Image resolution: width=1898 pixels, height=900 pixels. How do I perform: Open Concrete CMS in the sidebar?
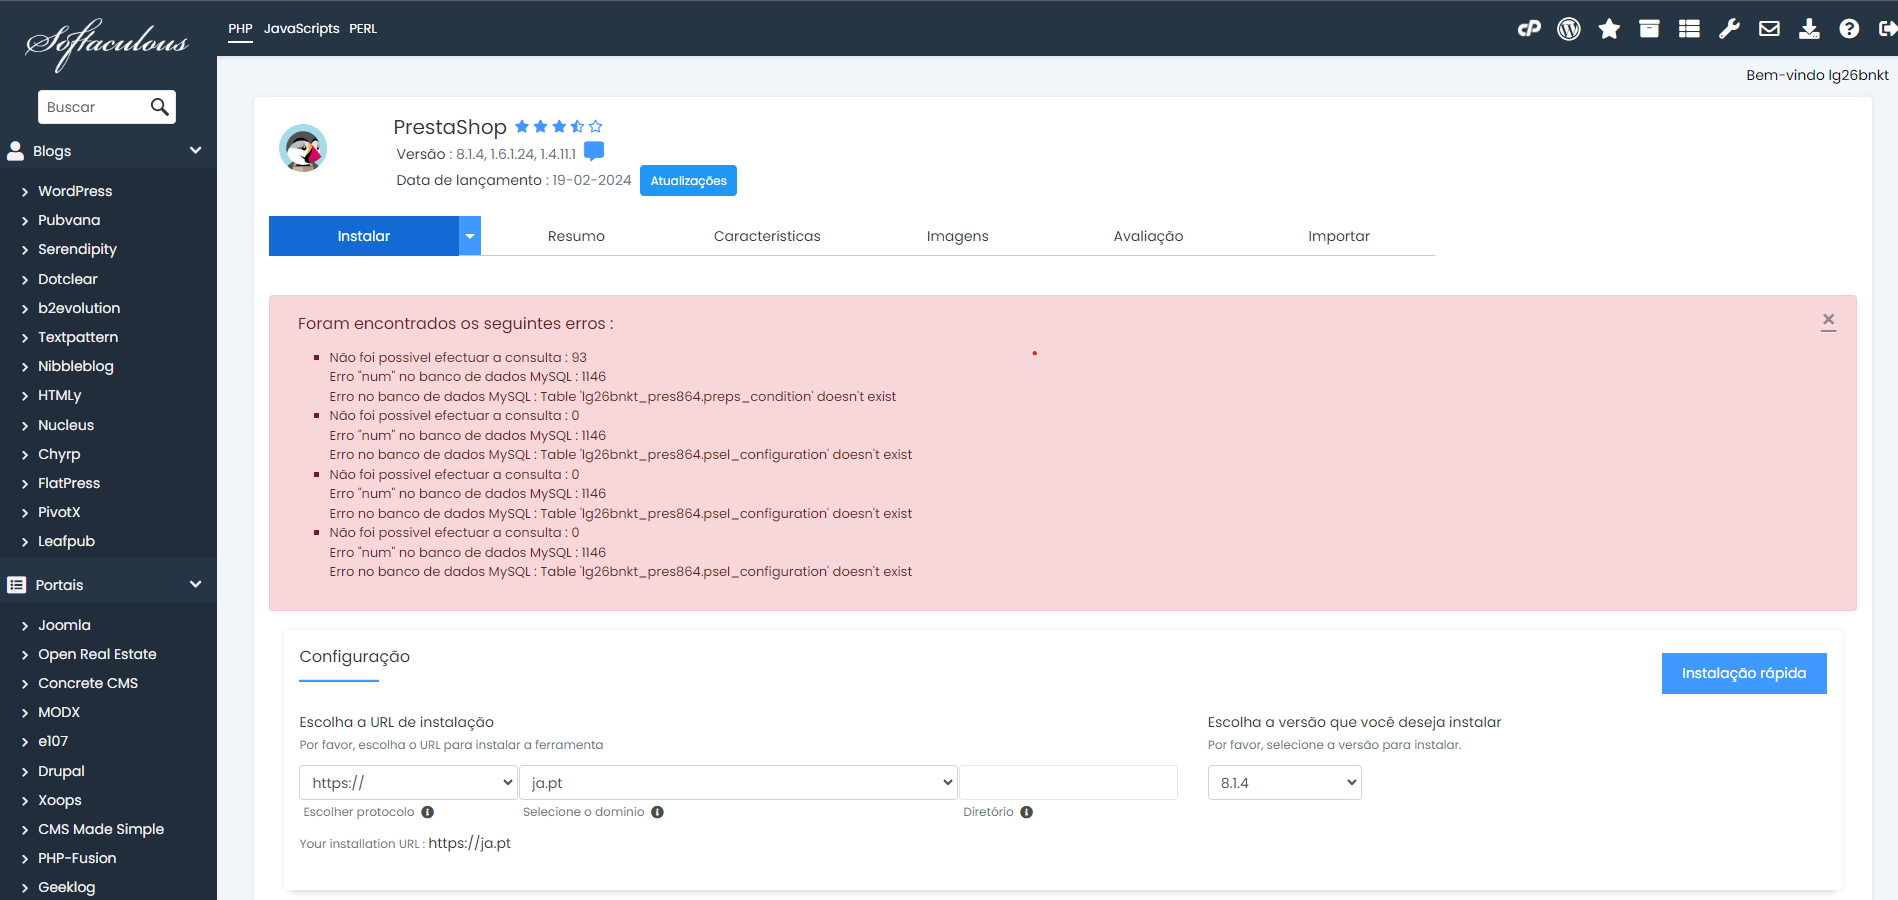[88, 683]
